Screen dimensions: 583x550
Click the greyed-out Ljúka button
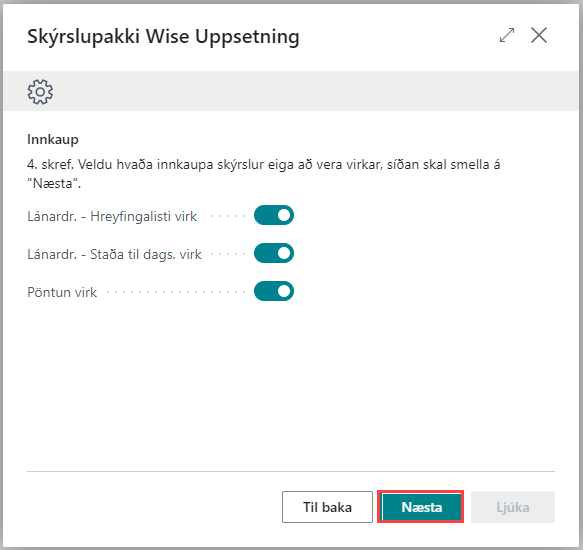pos(513,507)
